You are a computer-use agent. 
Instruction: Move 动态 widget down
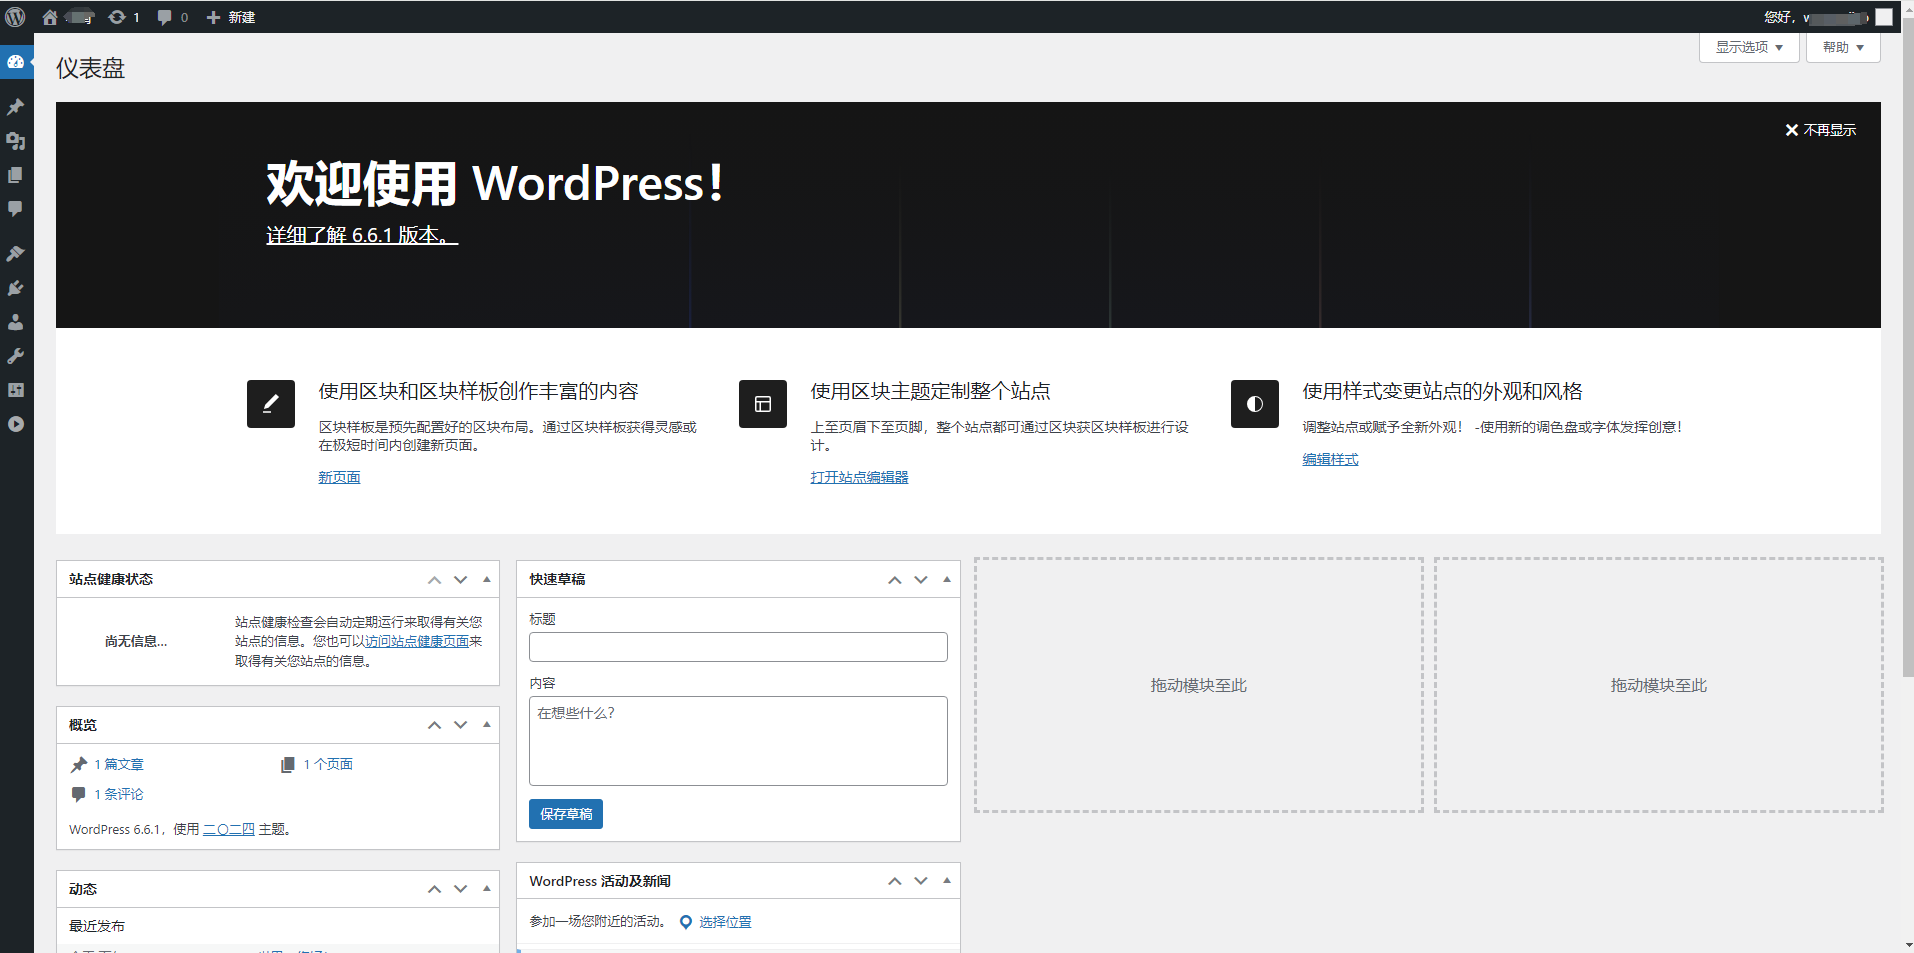pos(461,889)
